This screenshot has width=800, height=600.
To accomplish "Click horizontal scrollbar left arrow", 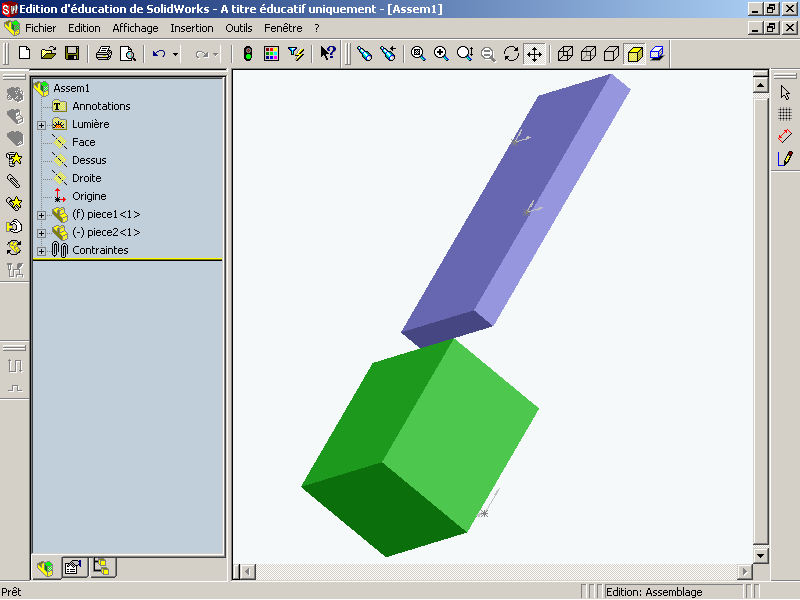I will click(x=248, y=571).
